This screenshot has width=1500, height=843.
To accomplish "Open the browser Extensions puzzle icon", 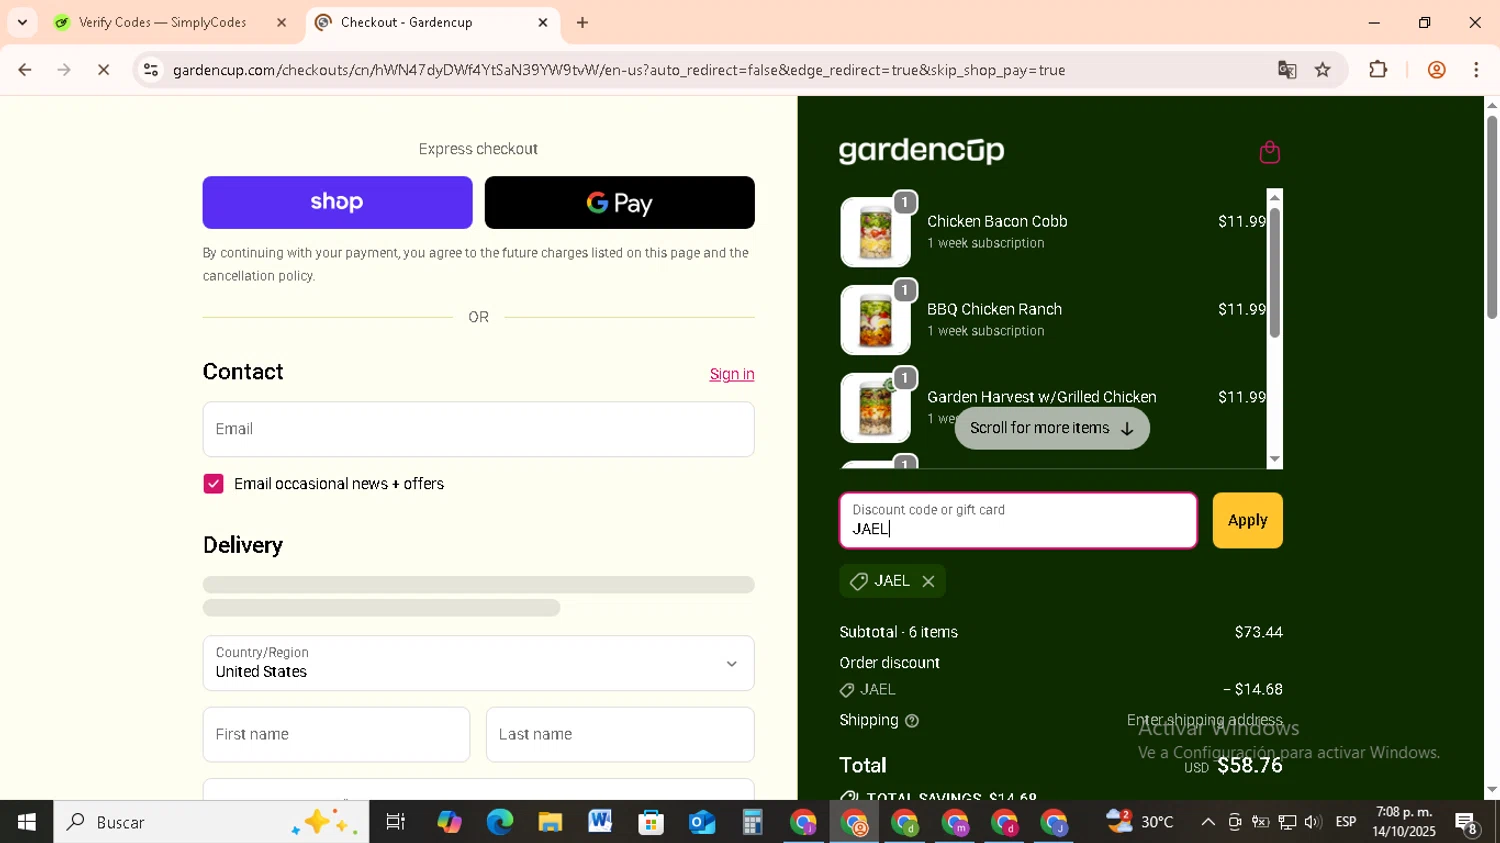I will click(1378, 70).
